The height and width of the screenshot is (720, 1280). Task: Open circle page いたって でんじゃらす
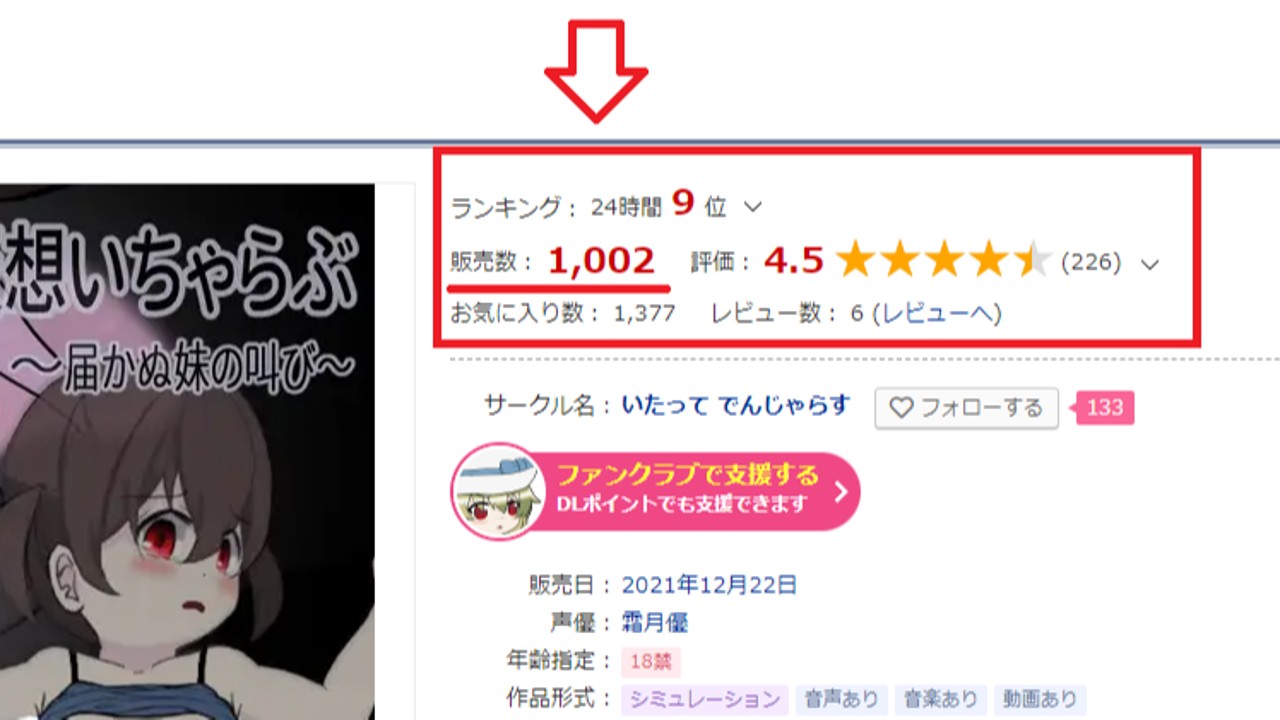[735, 406]
